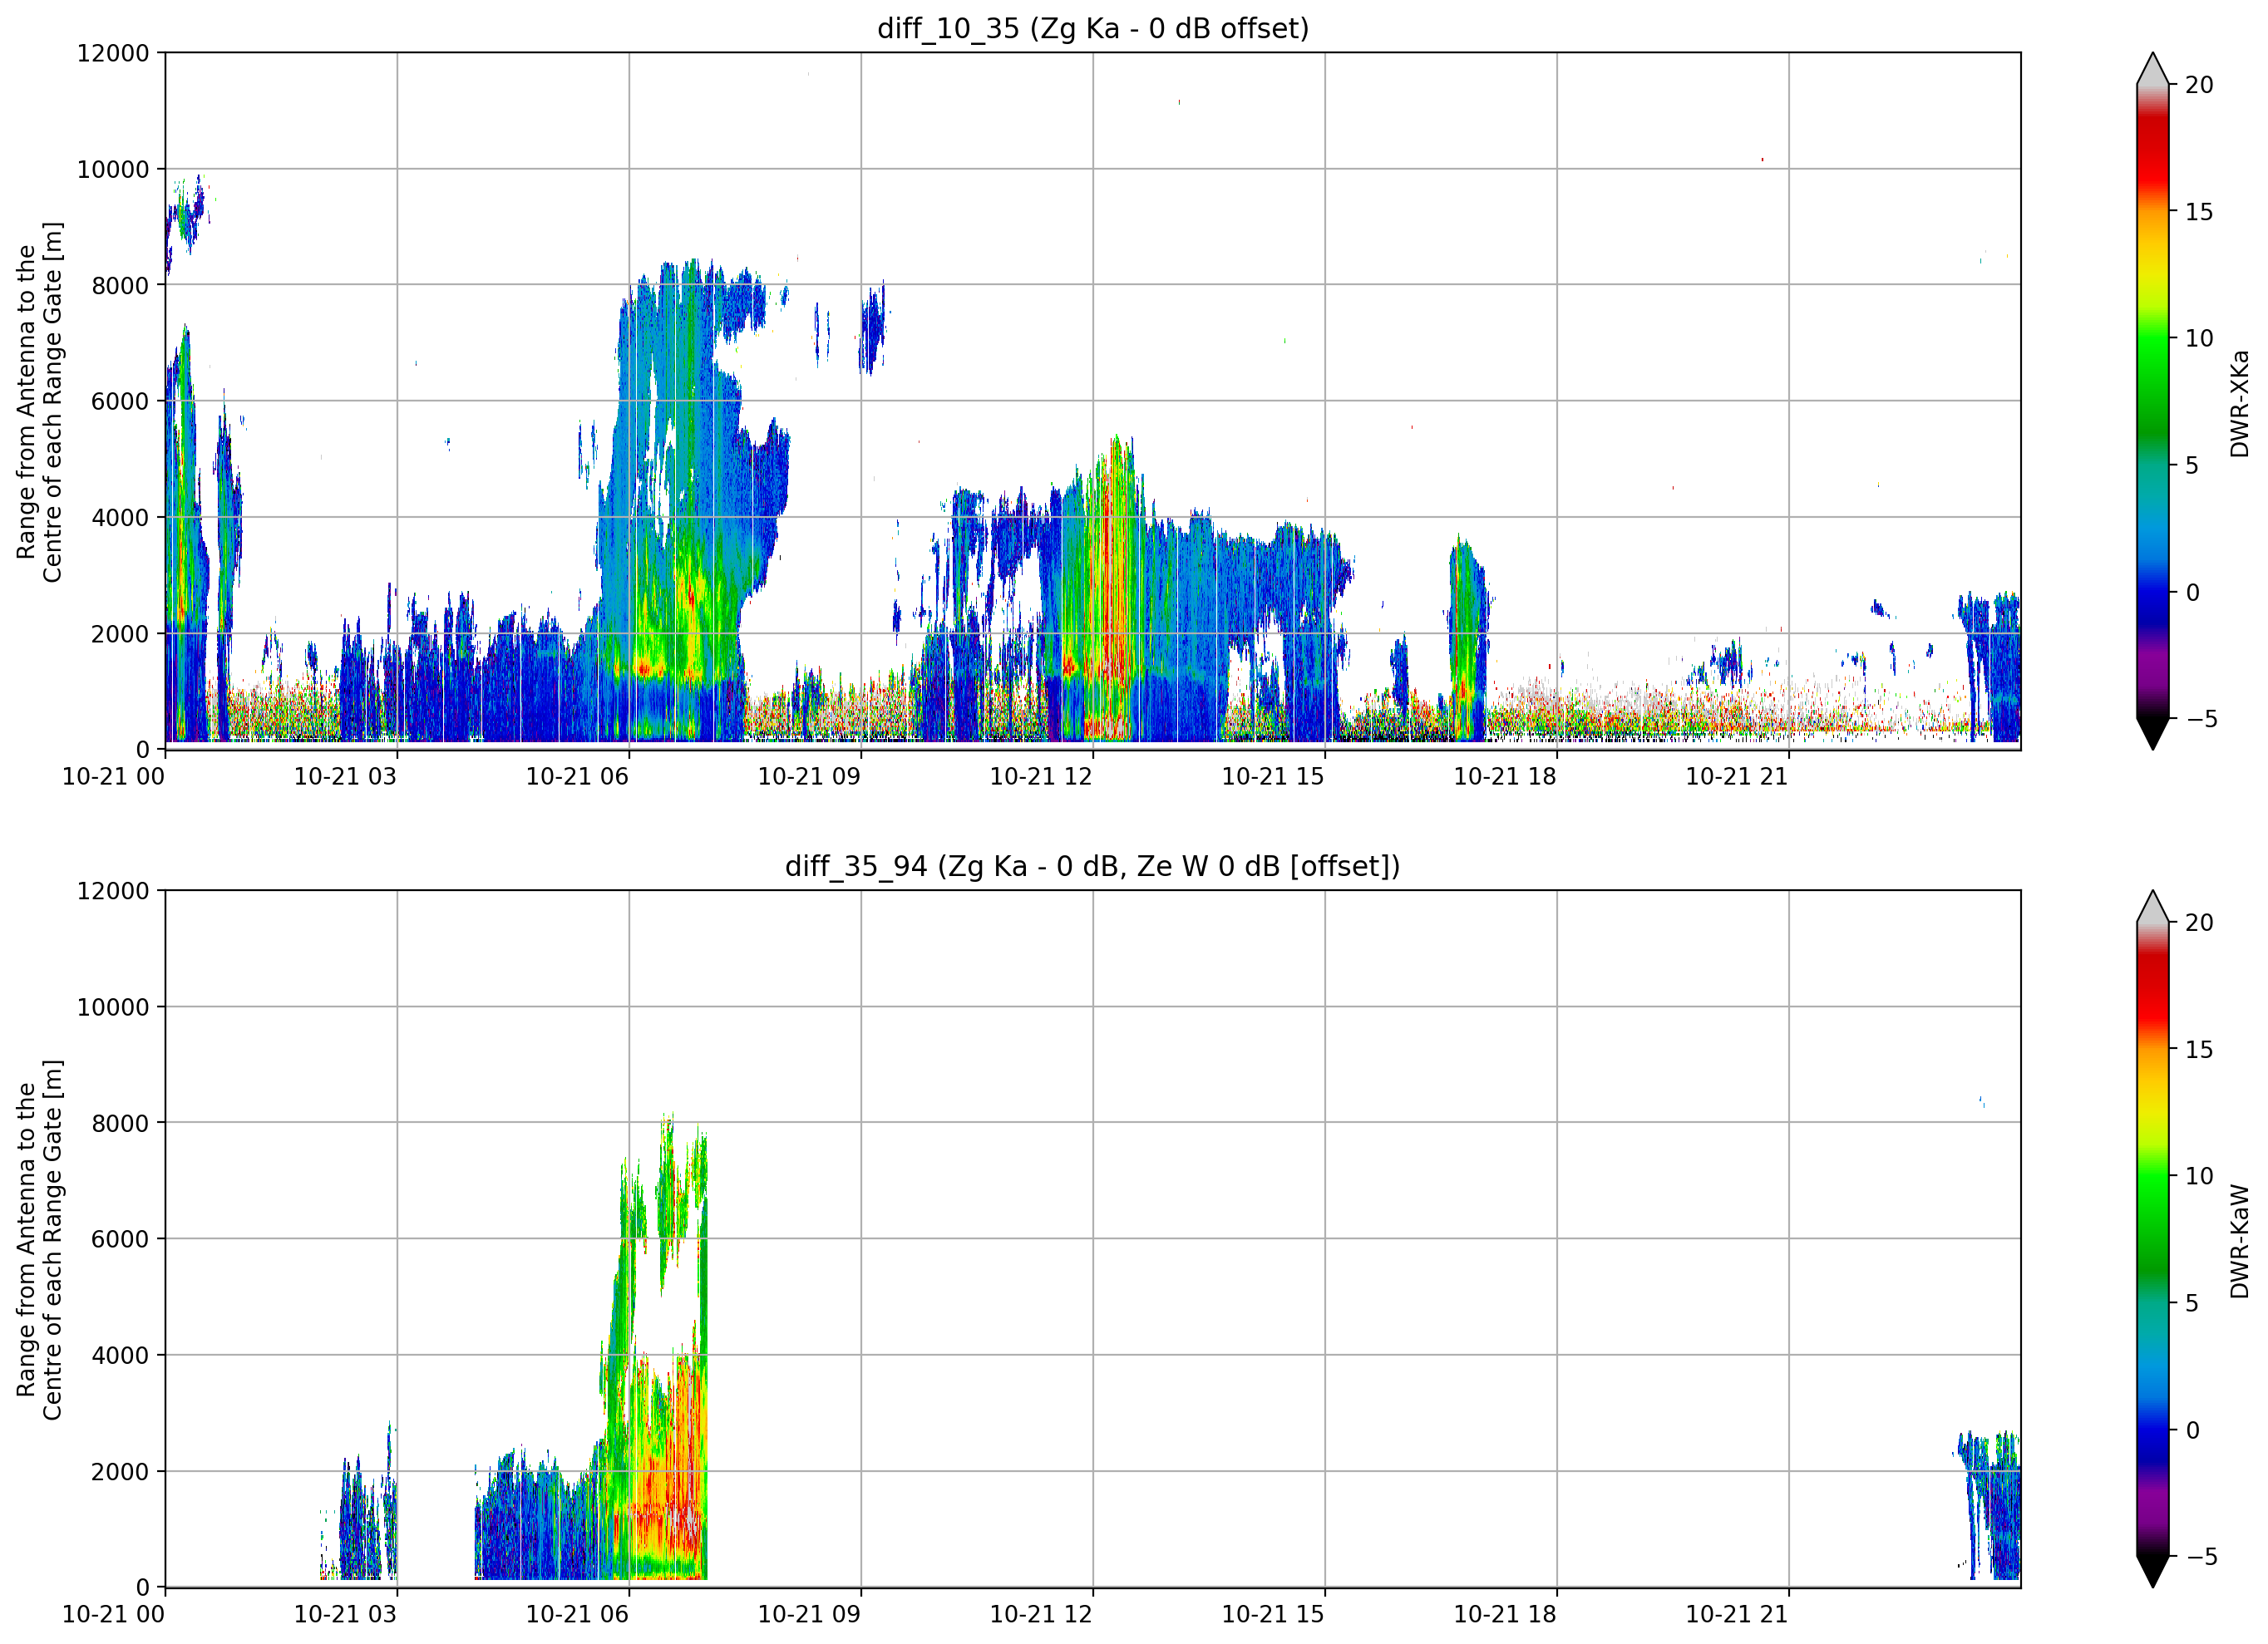Click "10-21 15" on the diff_10_35 time axis
Screen dimensions: 2268x1644
click(1274, 777)
